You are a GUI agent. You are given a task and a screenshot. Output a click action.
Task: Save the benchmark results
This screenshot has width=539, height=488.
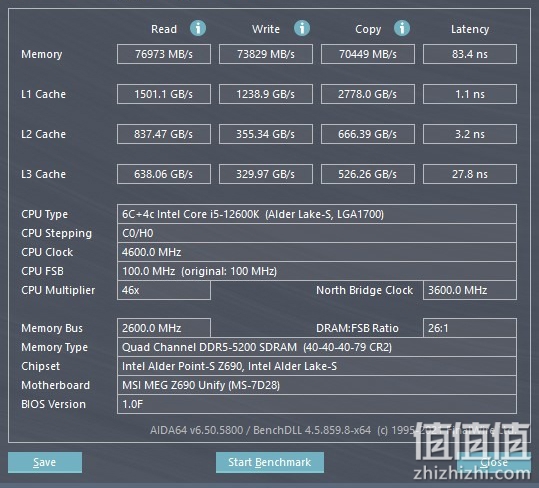pos(45,462)
